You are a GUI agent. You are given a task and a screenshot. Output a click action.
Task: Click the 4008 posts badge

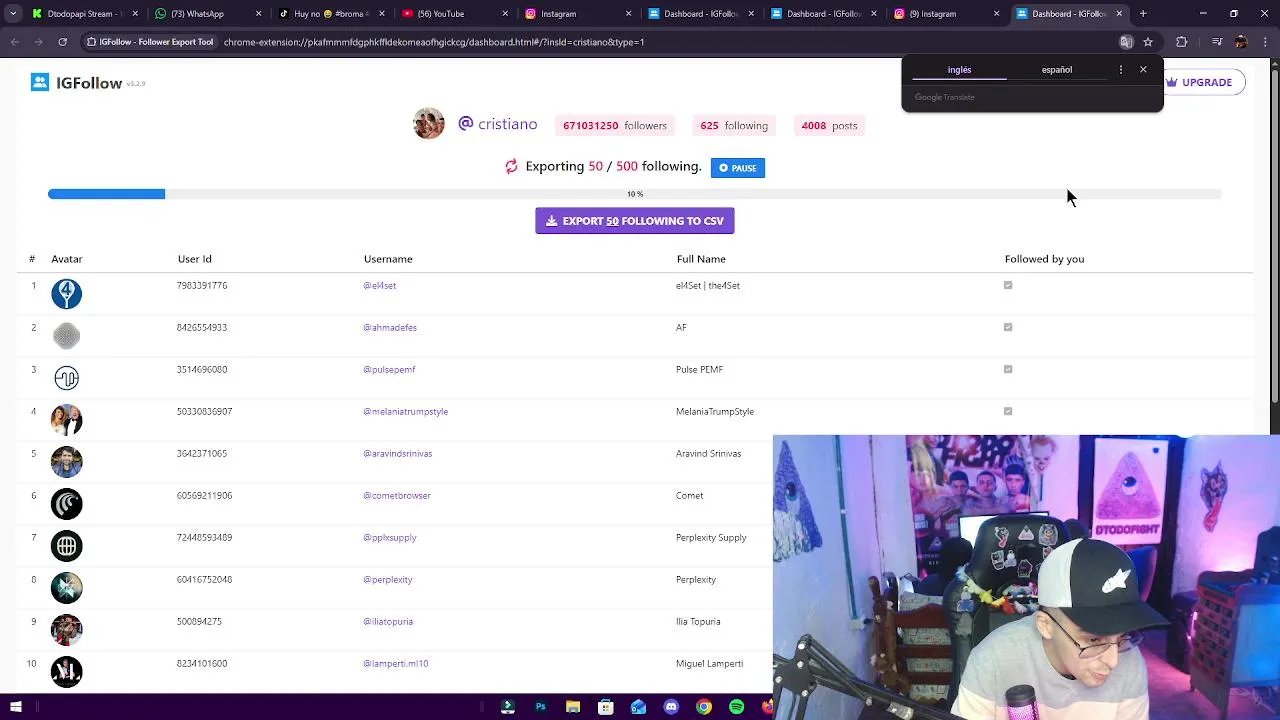coord(829,125)
